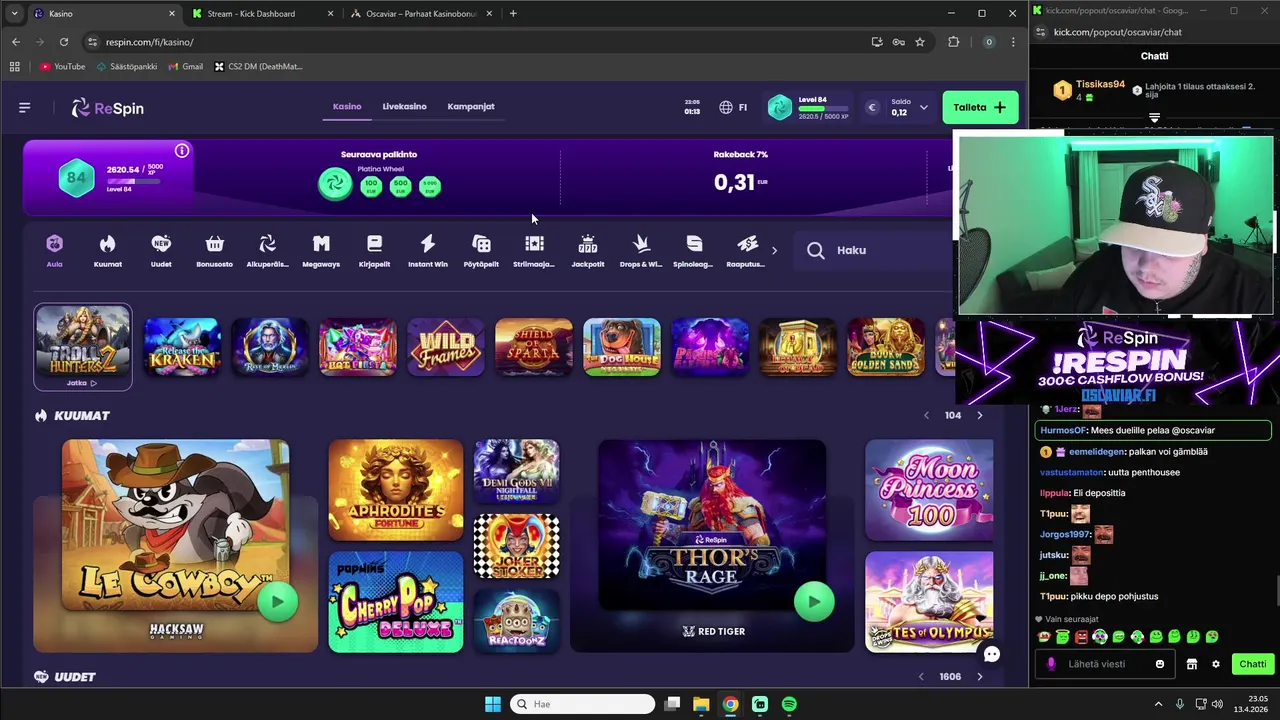The width and height of the screenshot is (1280, 720).
Task: Open the Wild Frames game thumbnail
Action: pyautogui.click(x=446, y=347)
